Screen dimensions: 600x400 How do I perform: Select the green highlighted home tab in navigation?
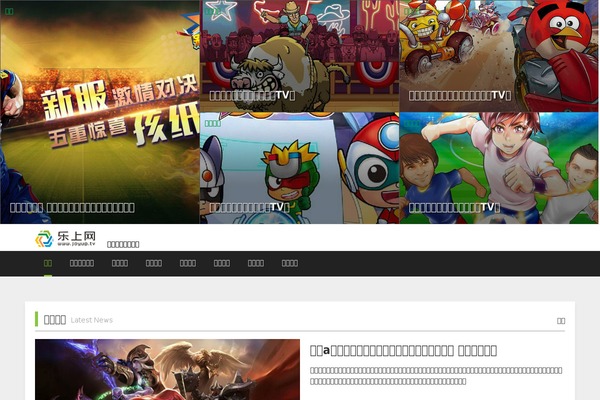pyautogui.click(x=48, y=263)
